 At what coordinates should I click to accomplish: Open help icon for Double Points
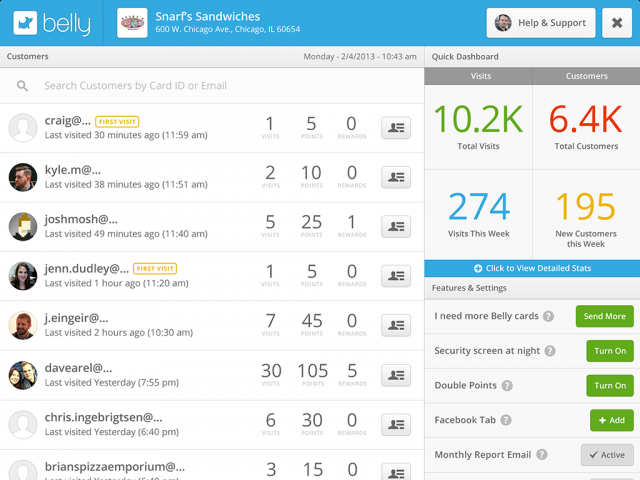tap(507, 386)
